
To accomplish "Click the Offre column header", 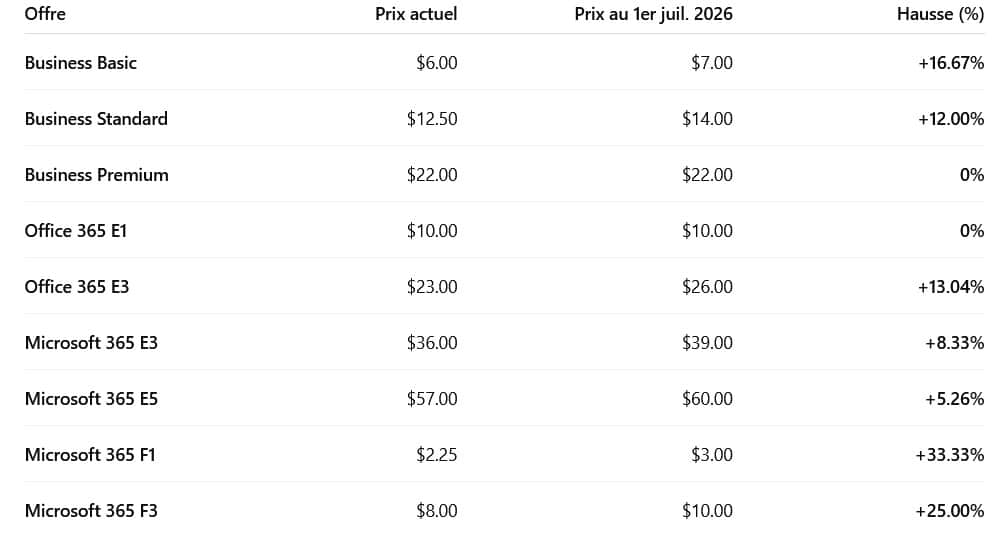I will click(x=45, y=14).
